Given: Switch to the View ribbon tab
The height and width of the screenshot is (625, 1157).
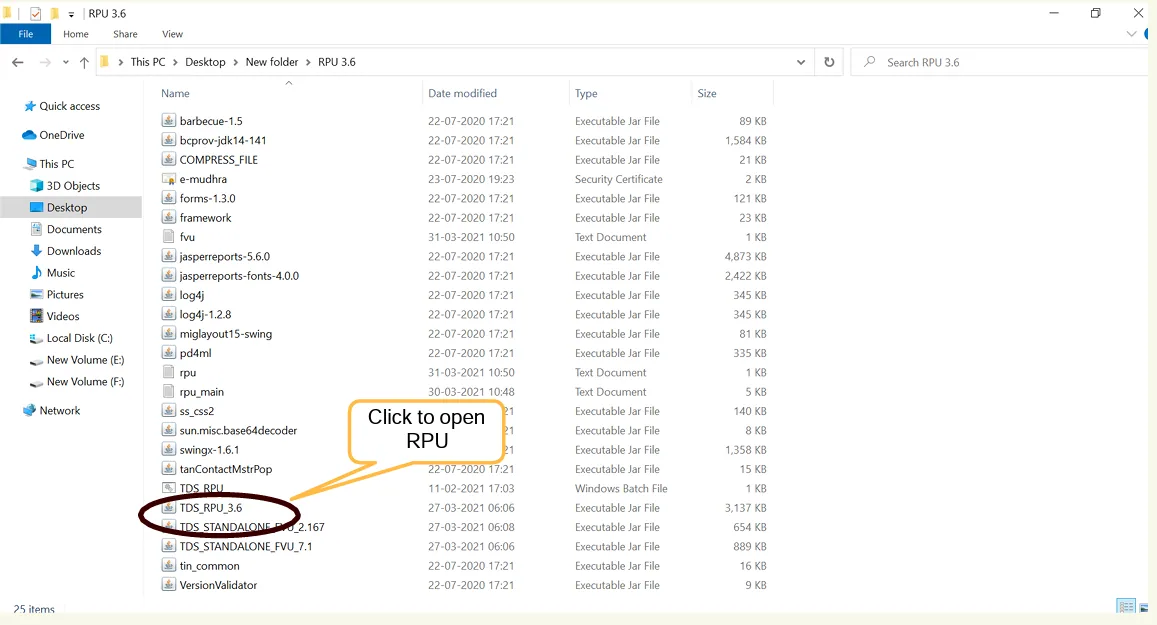Looking at the screenshot, I should 173,34.
